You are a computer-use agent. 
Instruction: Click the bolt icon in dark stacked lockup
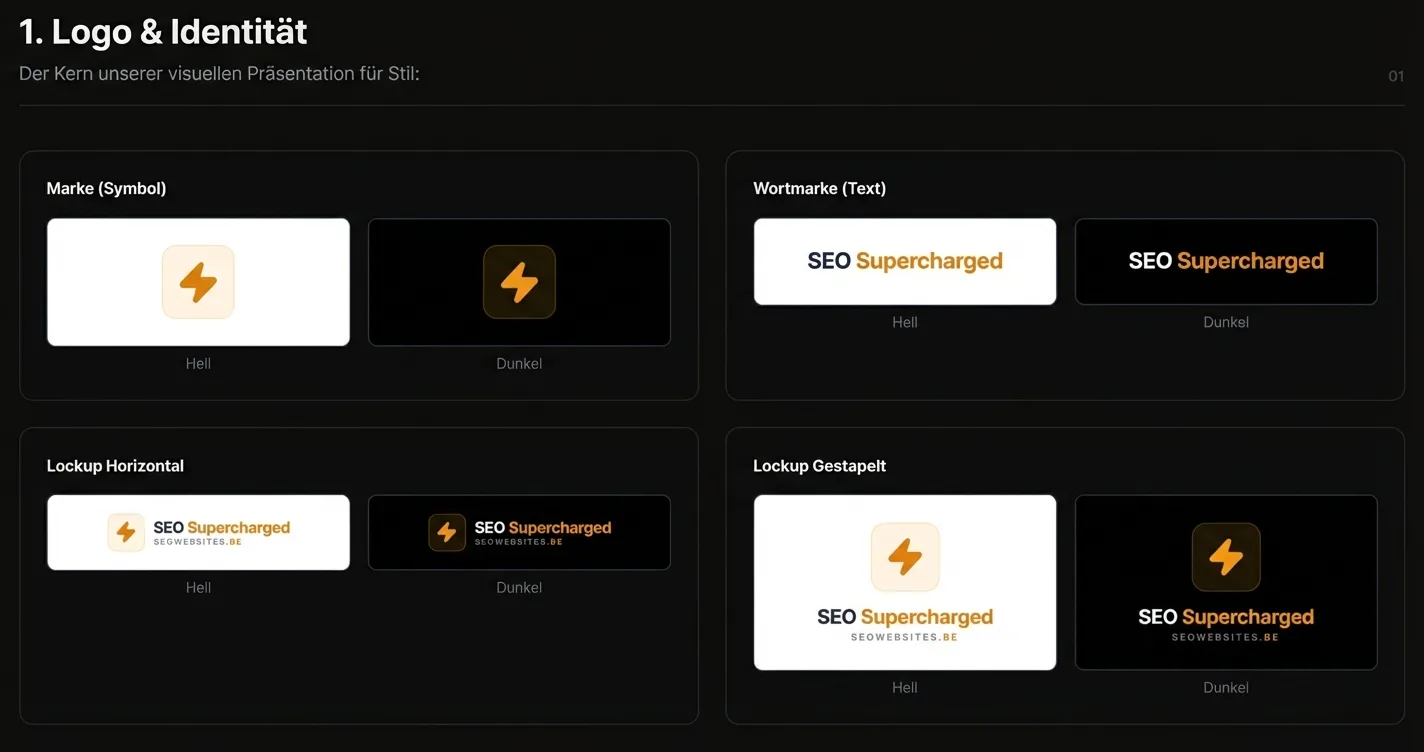click(x=1226, y=557)
